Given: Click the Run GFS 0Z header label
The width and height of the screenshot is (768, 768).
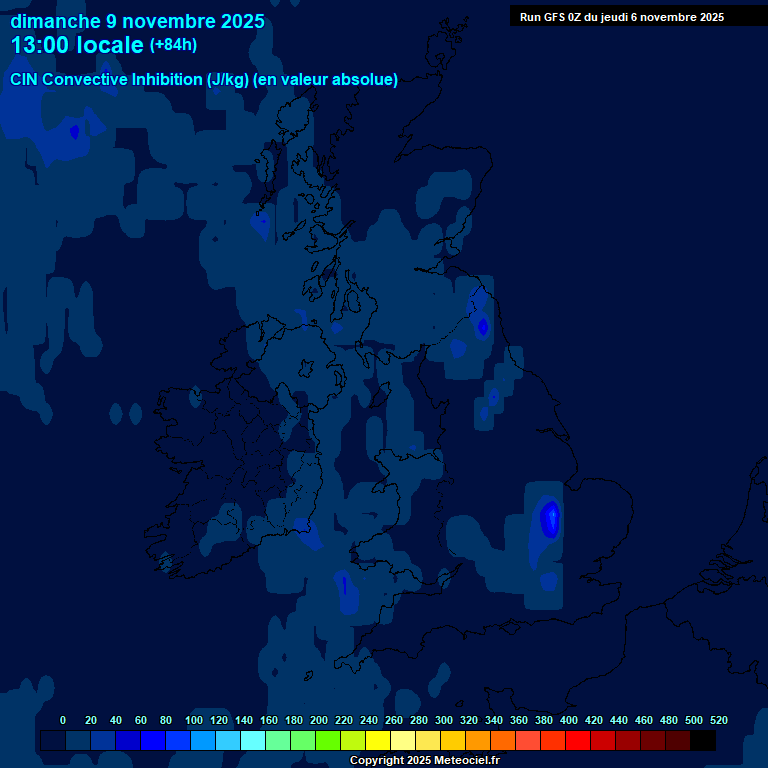Looking at the screenshot, I should tap(622, 17).
